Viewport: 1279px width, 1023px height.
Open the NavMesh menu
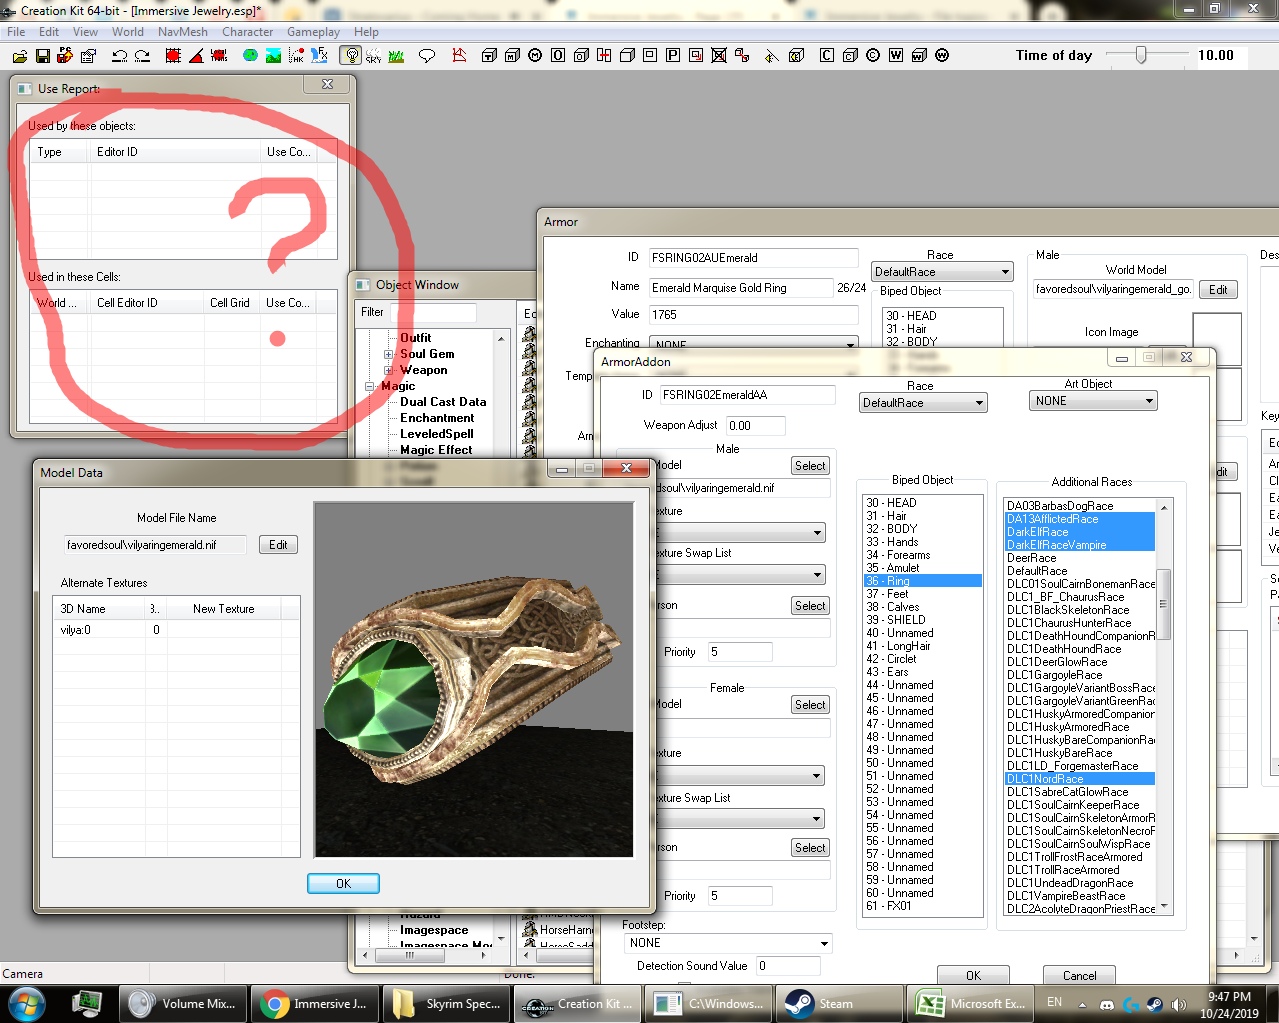(182, 32)
